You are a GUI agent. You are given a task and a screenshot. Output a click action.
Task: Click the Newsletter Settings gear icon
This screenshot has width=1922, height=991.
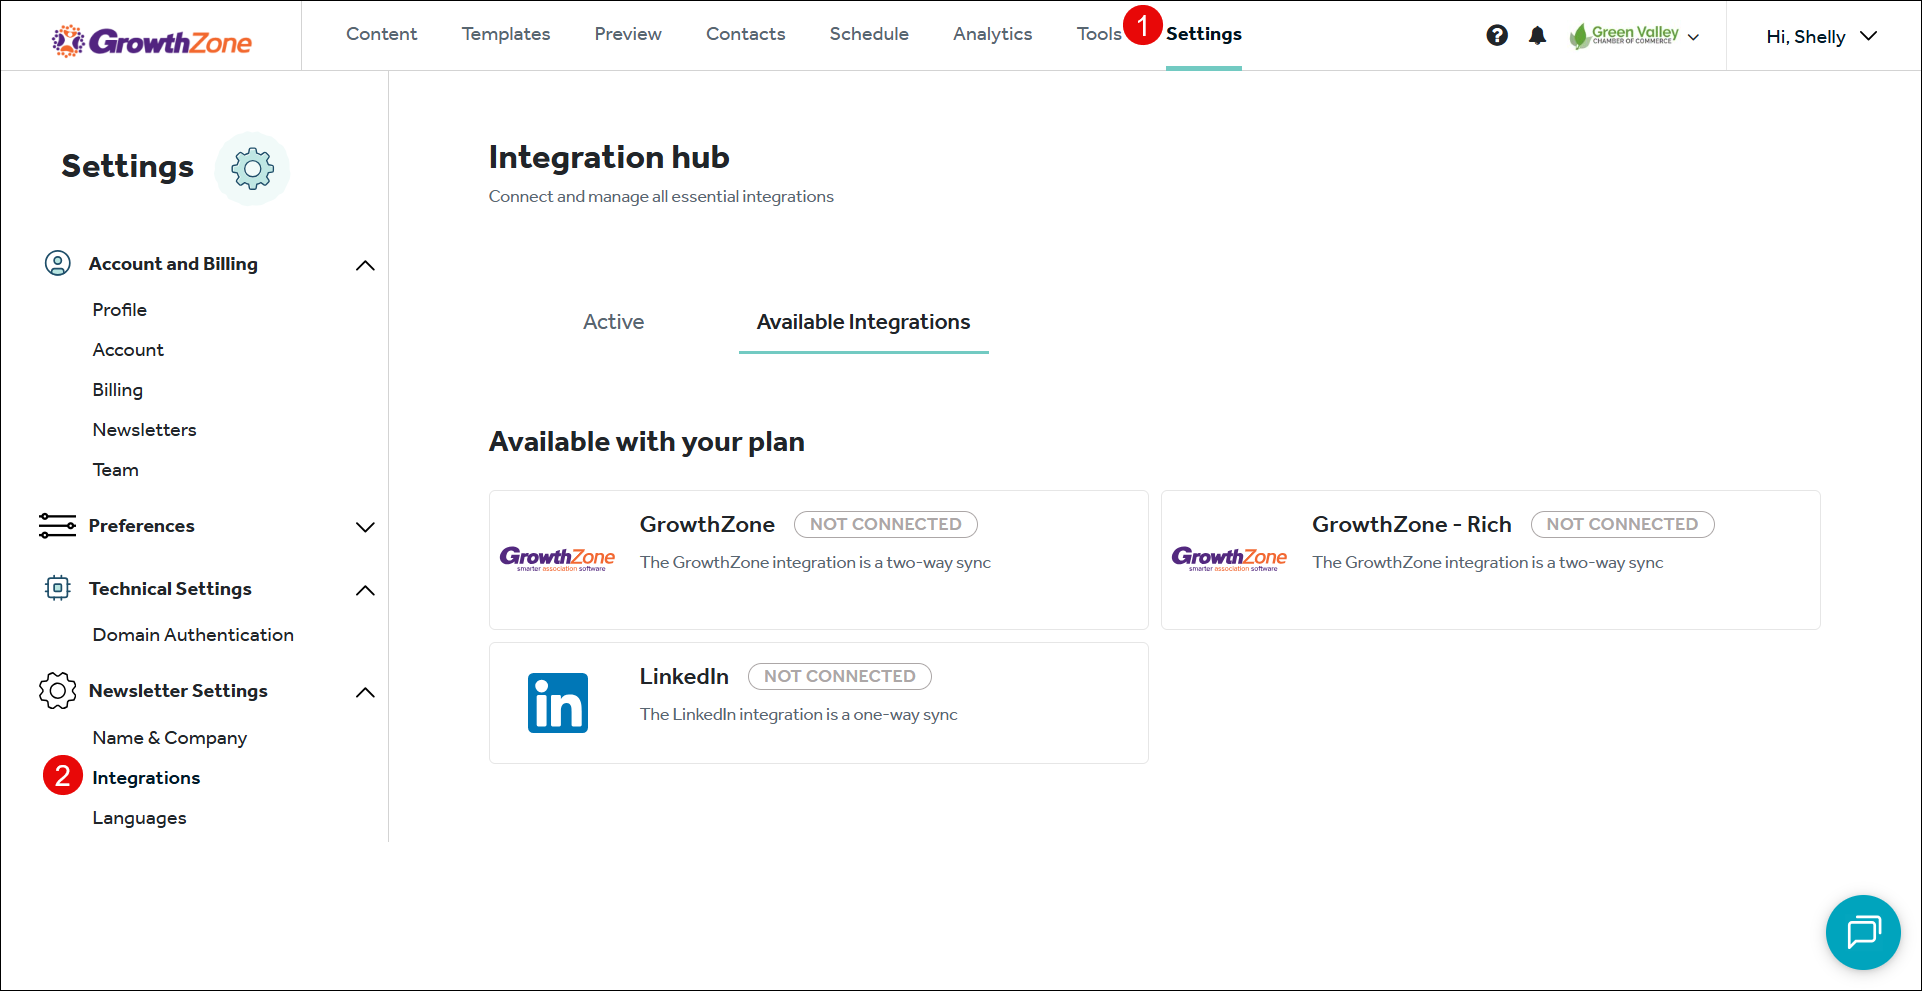(x=58, y=690)
